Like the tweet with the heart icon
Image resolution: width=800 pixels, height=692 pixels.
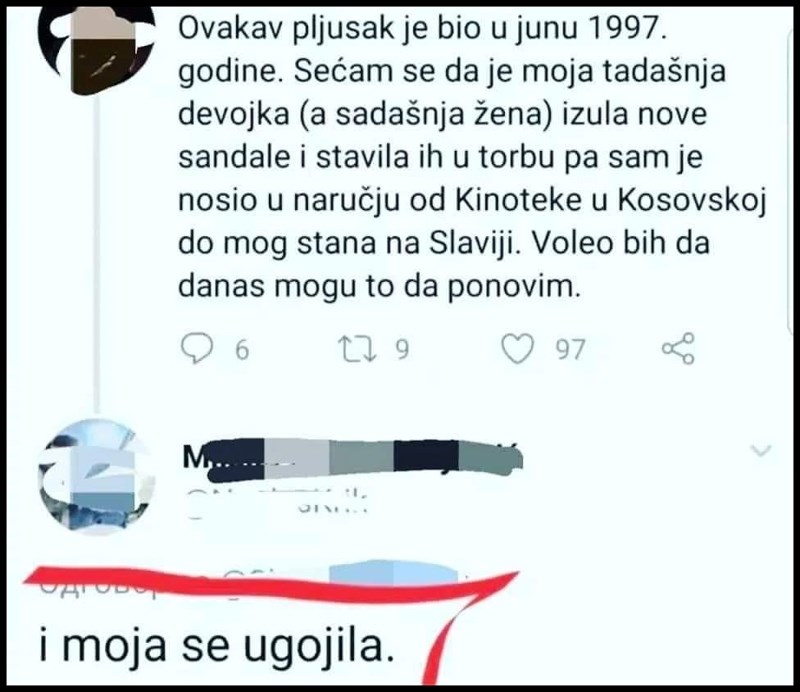tap(518, 349)
